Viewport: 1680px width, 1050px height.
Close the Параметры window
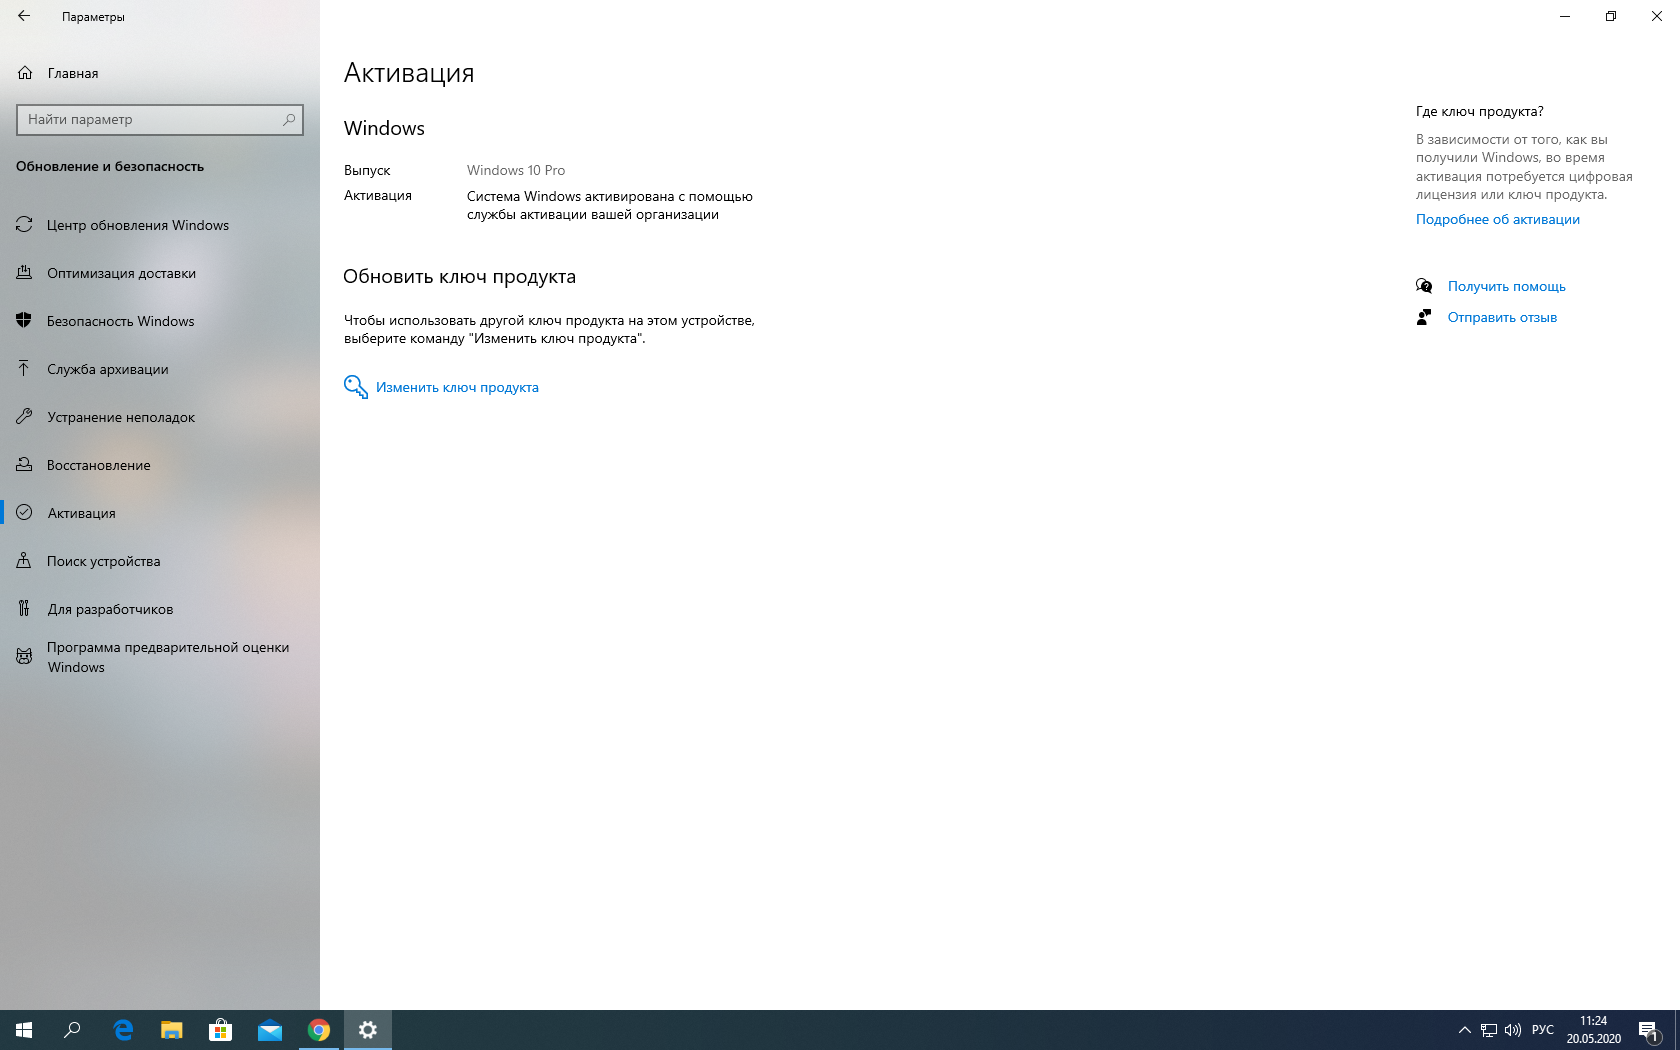point(1657,16)
